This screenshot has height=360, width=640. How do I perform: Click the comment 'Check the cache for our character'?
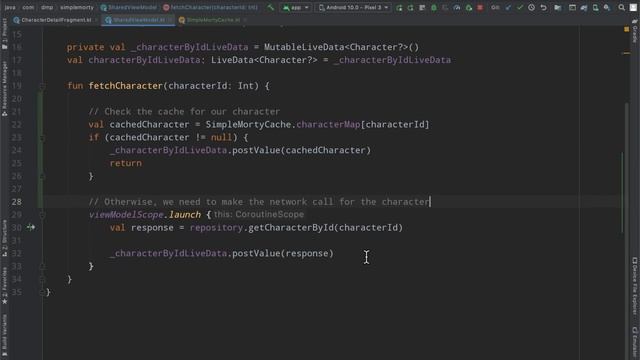pyautogui.click(x=192, y=111)
